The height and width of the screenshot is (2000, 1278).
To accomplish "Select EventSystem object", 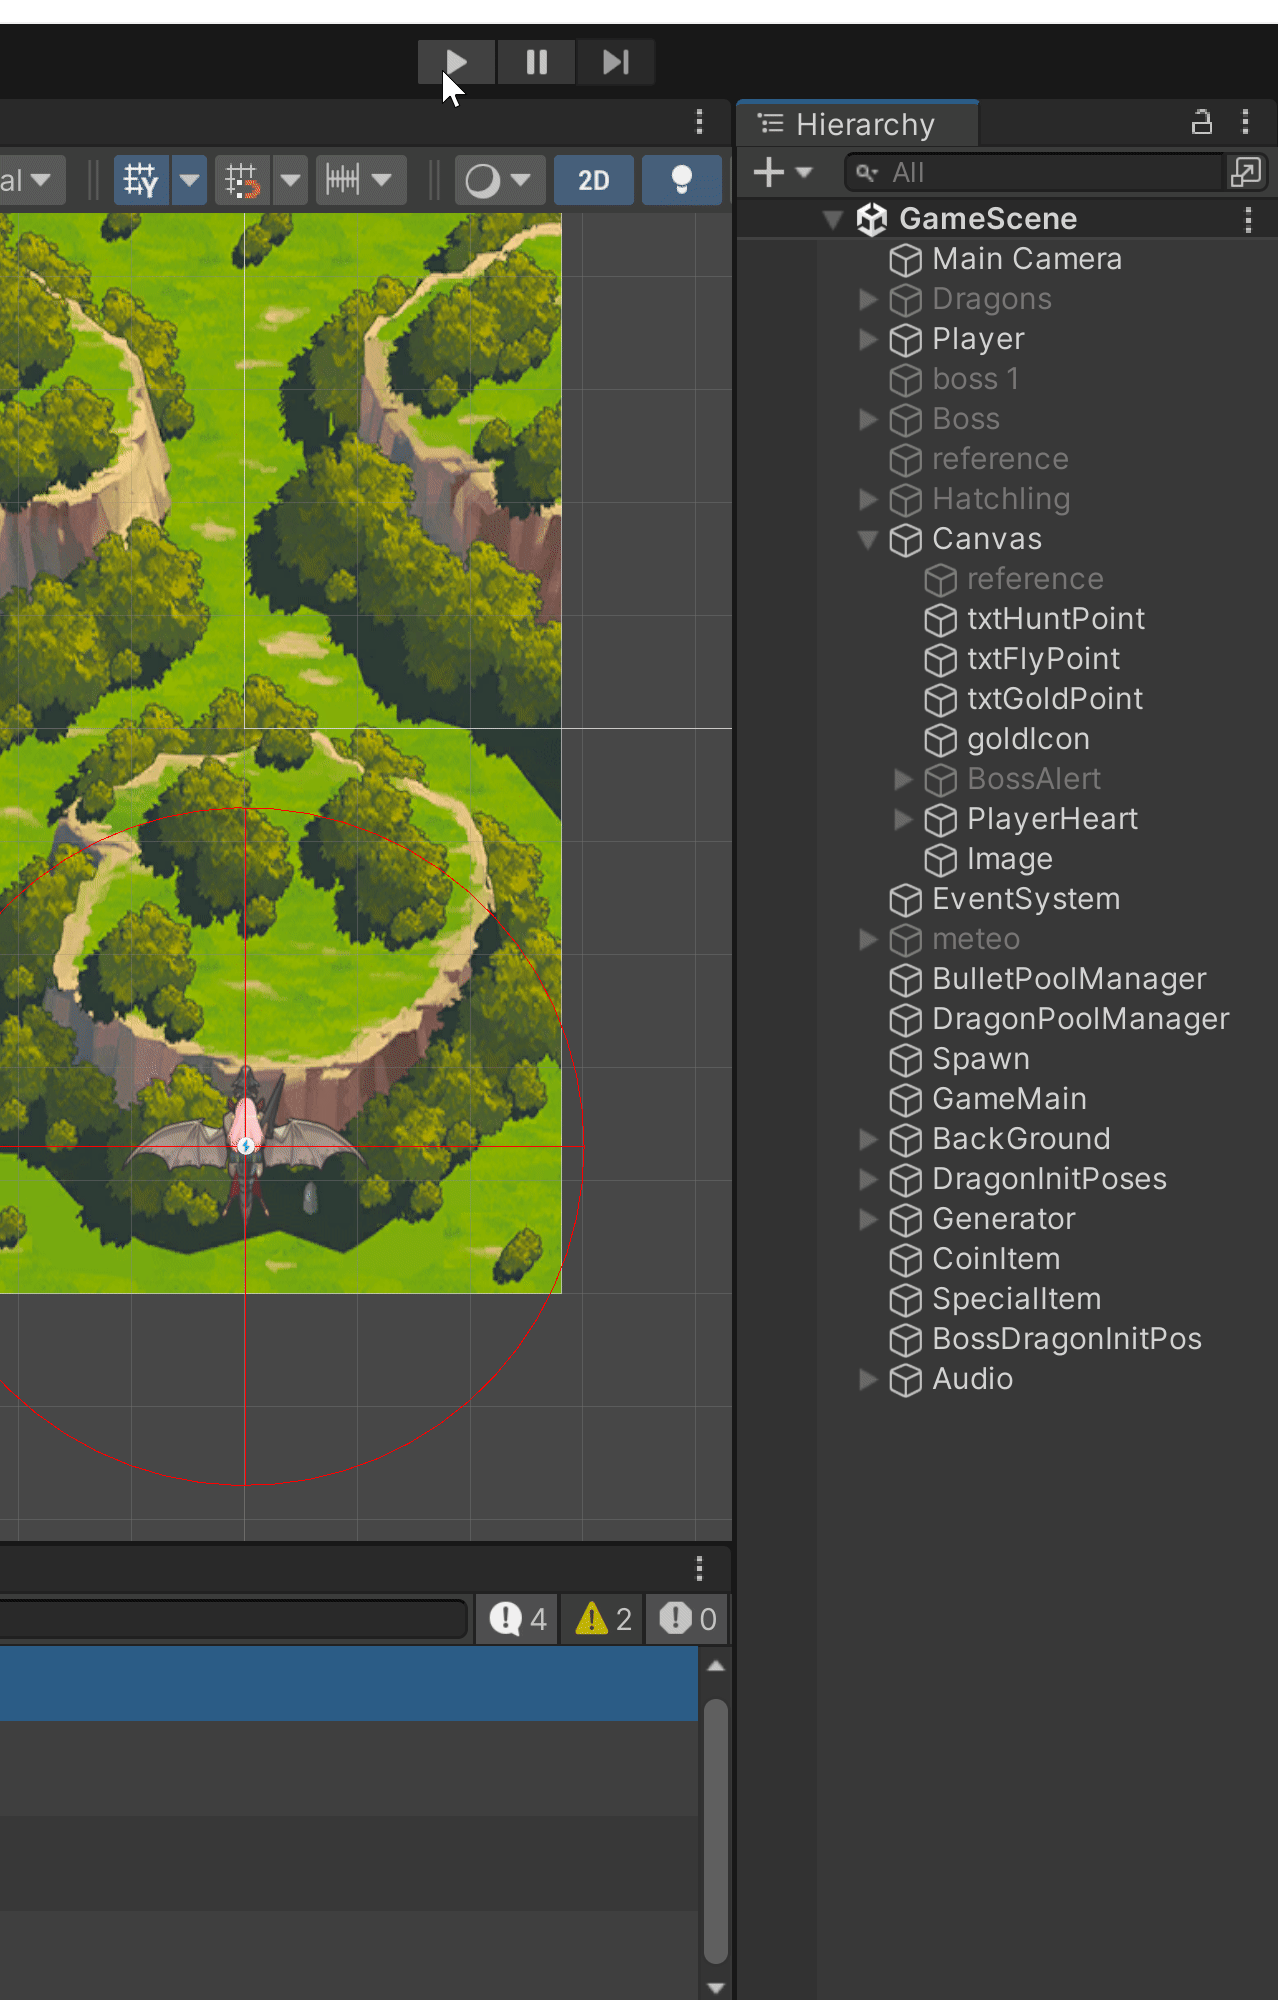I will pyautogui.click(x=1026, y=899).
